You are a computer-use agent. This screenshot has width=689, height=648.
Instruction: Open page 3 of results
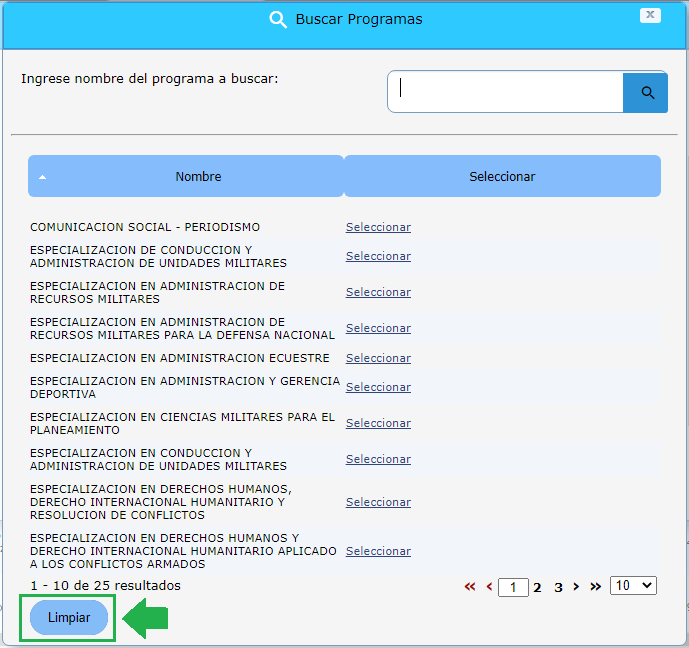click(558, 588)
